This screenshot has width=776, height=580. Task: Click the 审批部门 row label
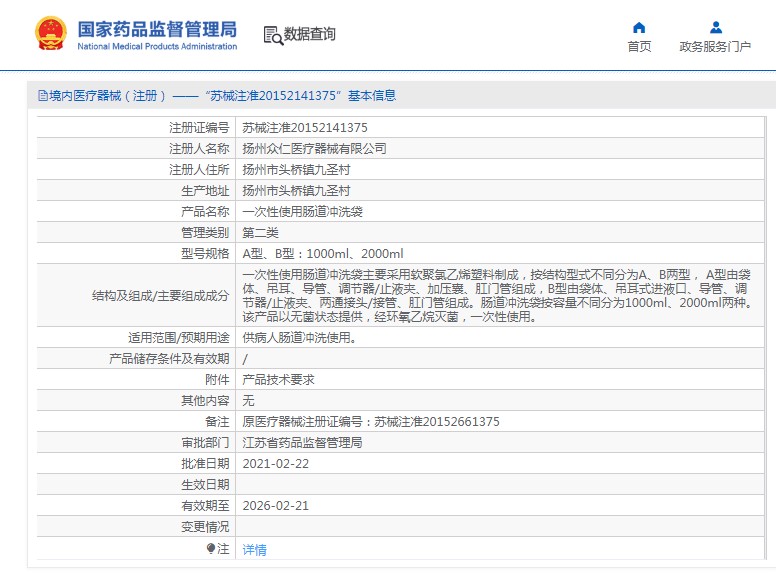pos(205,442)
